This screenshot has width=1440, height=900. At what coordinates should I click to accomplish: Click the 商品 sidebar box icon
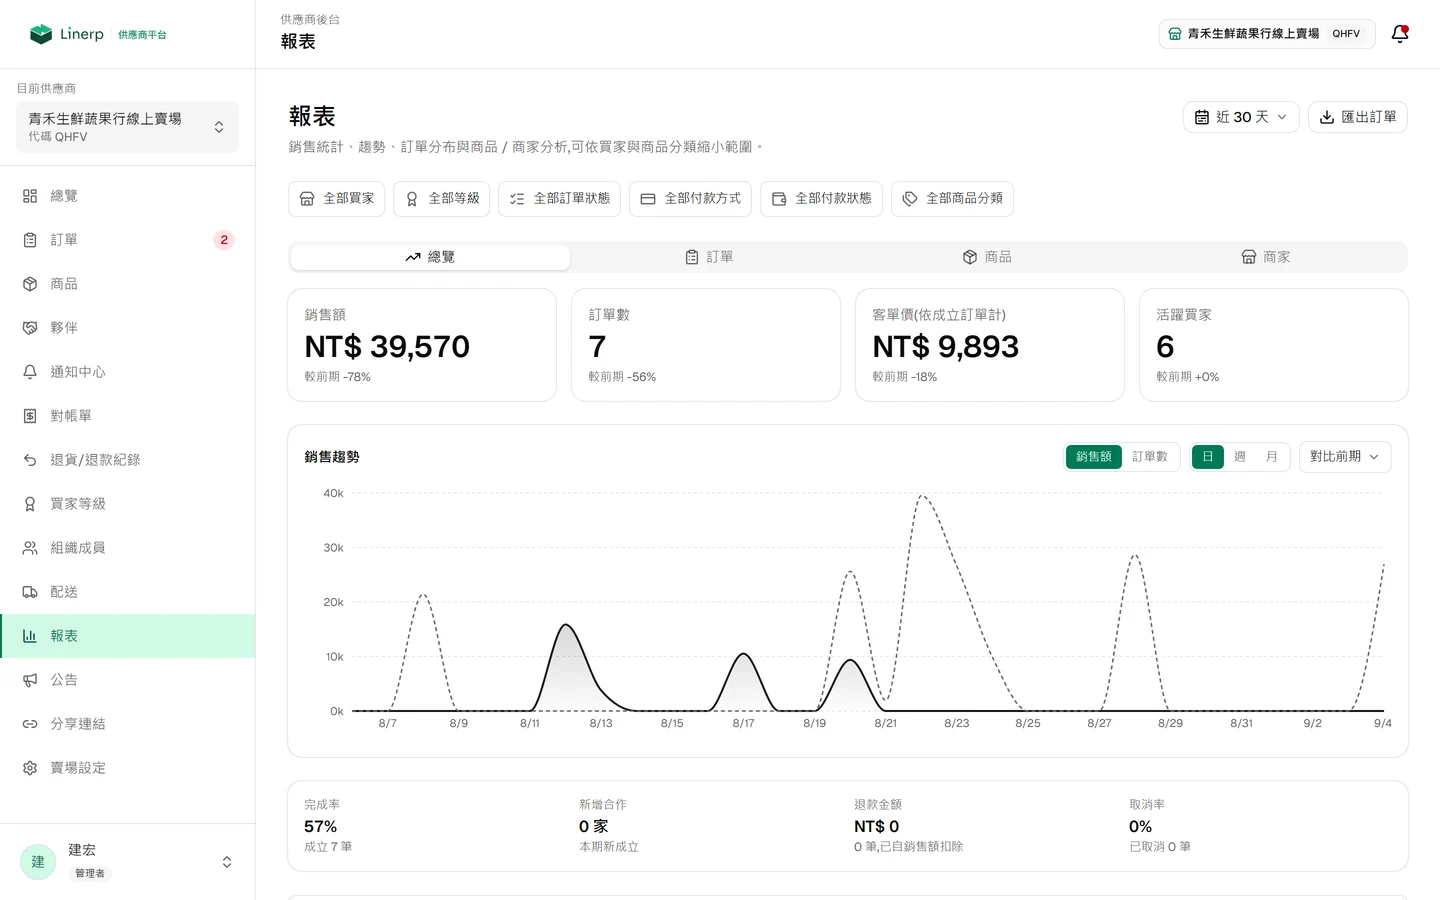tap(30, 284)
